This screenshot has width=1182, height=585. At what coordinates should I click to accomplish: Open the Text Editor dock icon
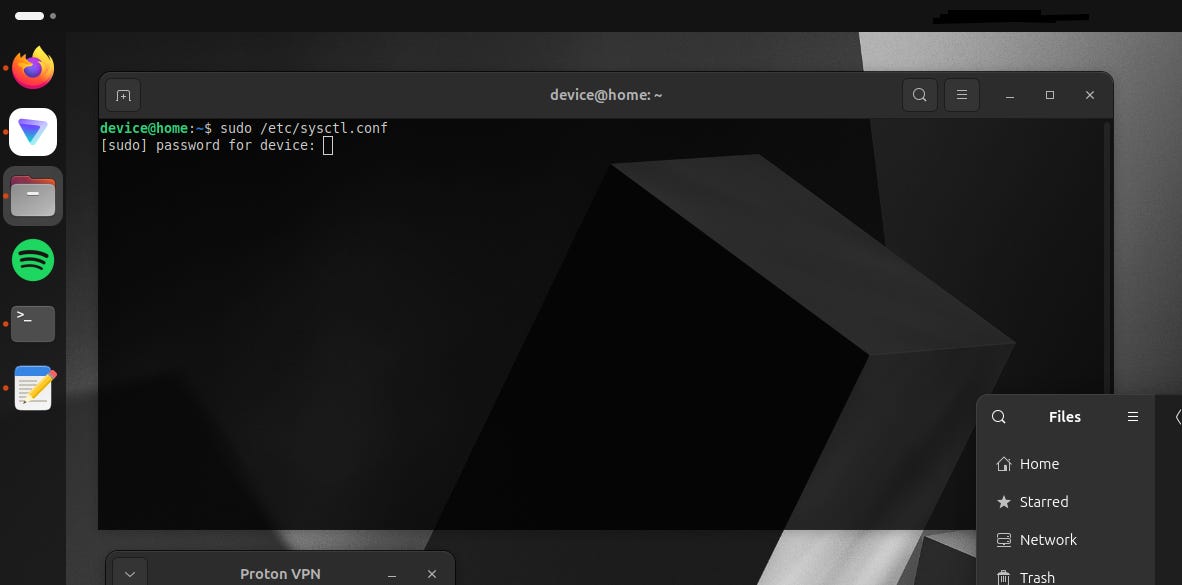coord(35,387)
